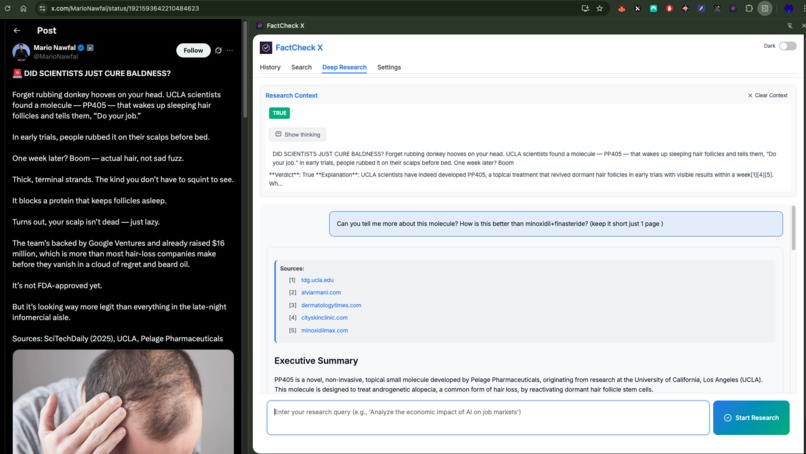806x454 pixels.
Task: Click the affiliate badge beside Mario Nawfal
Action: [90, 48]
